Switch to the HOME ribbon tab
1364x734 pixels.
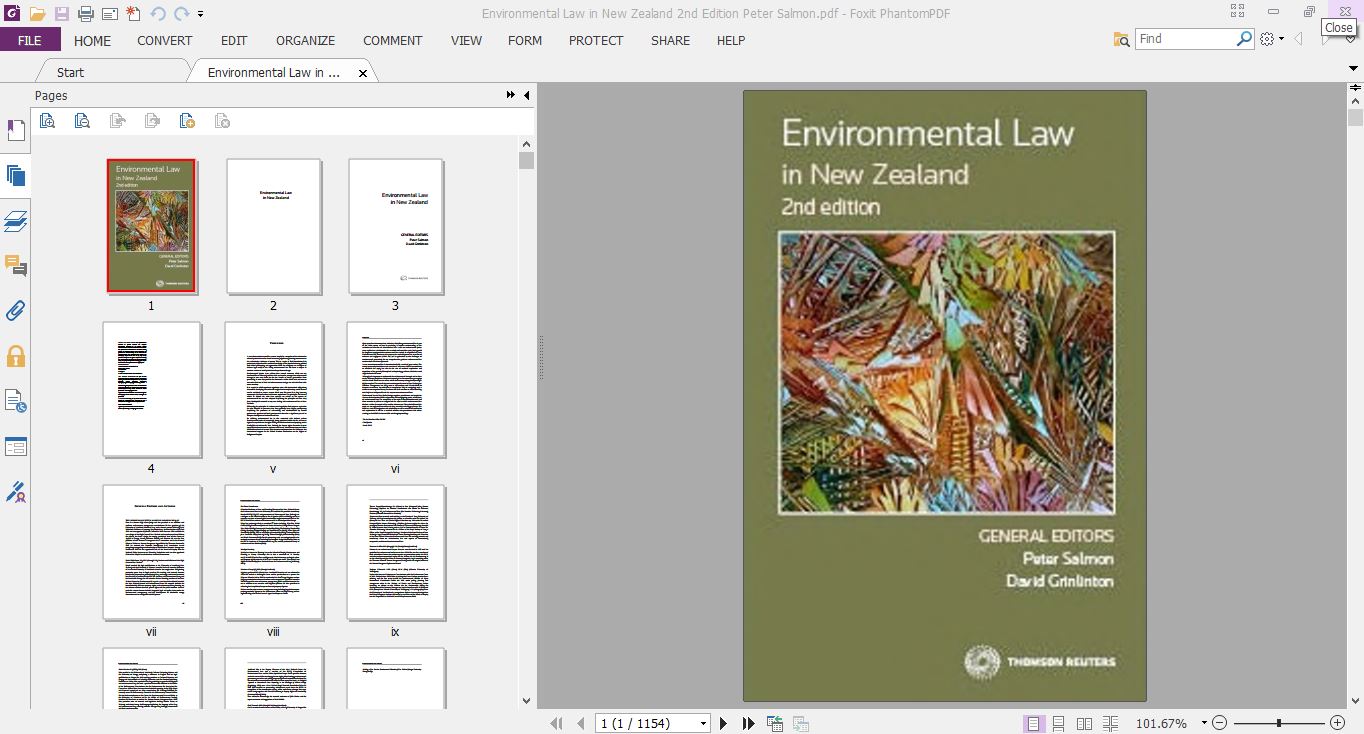92,40
